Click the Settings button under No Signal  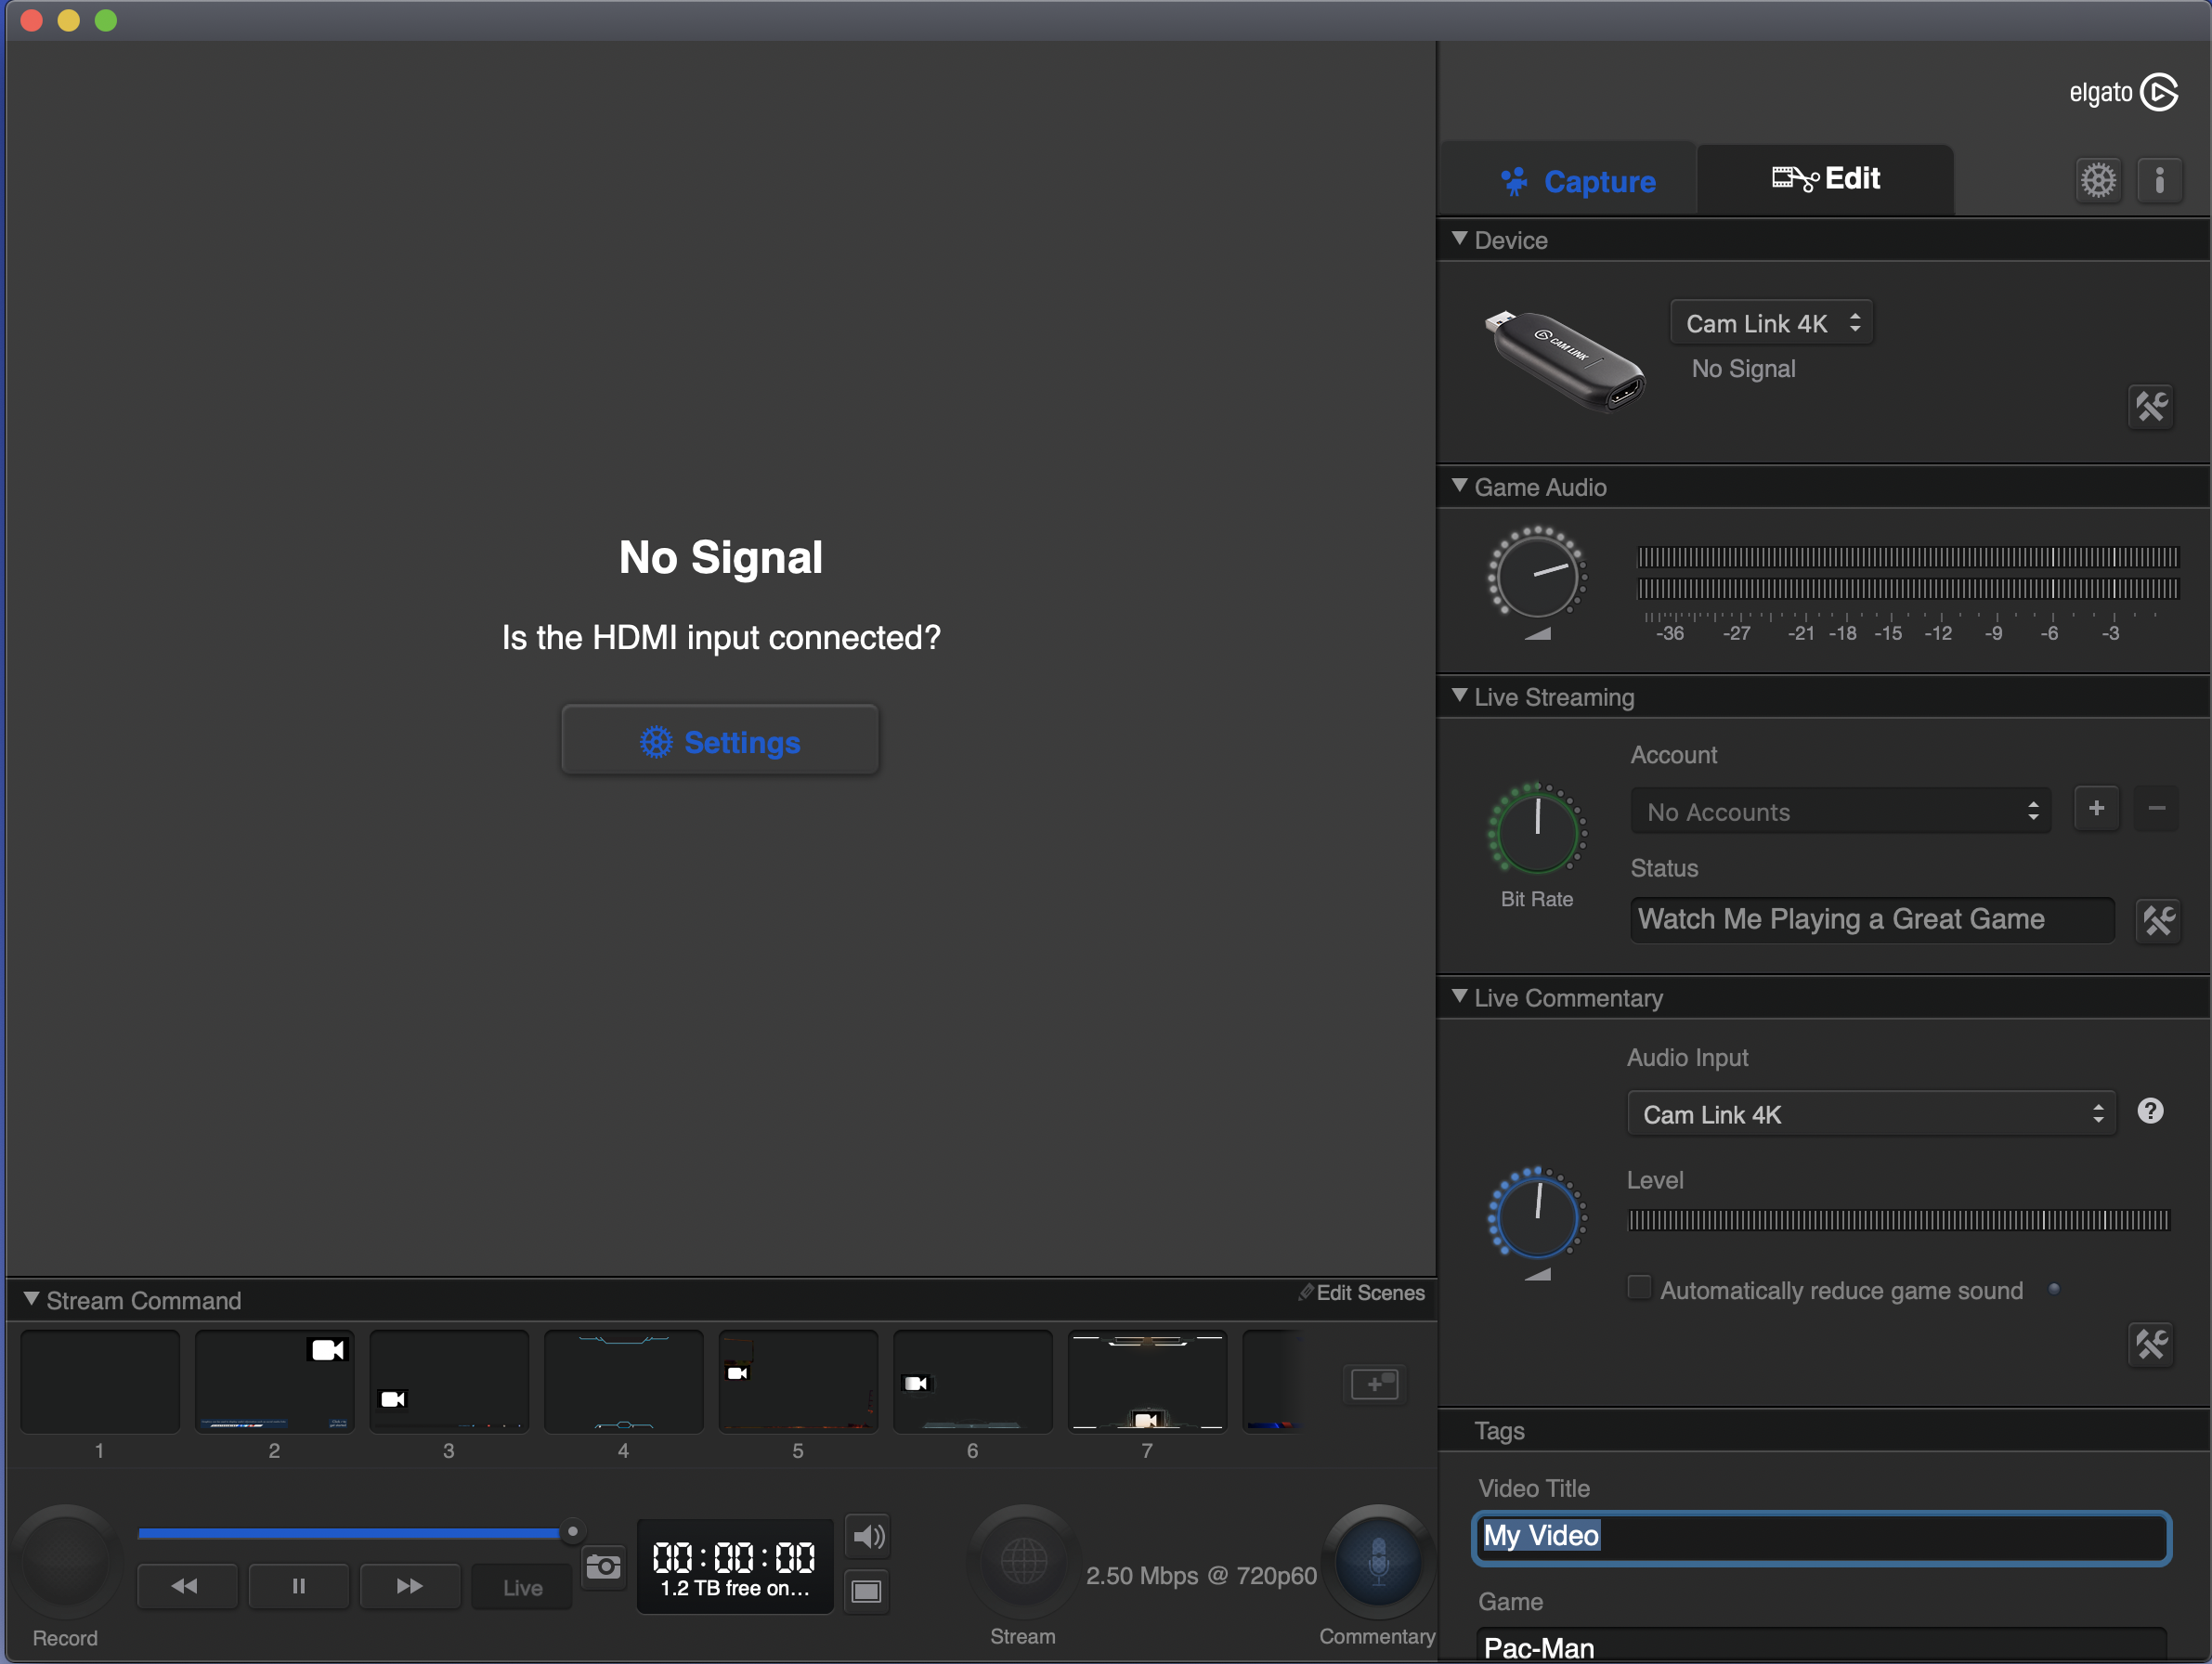click(x=719, y=741)
